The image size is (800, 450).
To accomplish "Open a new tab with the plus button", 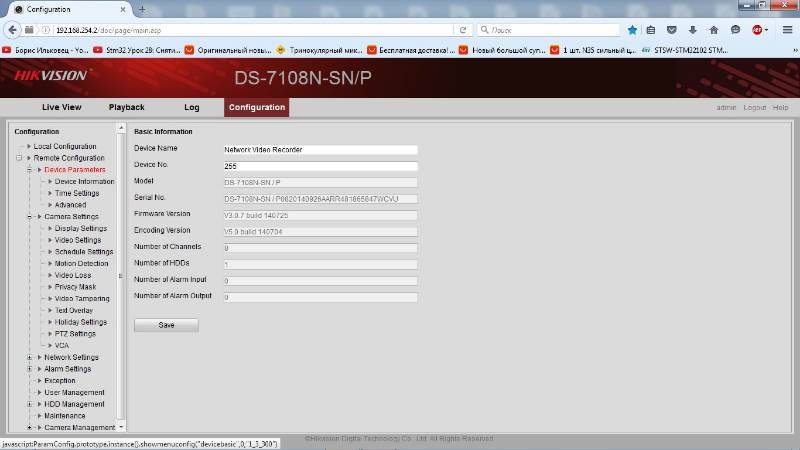I will point(142,9).
